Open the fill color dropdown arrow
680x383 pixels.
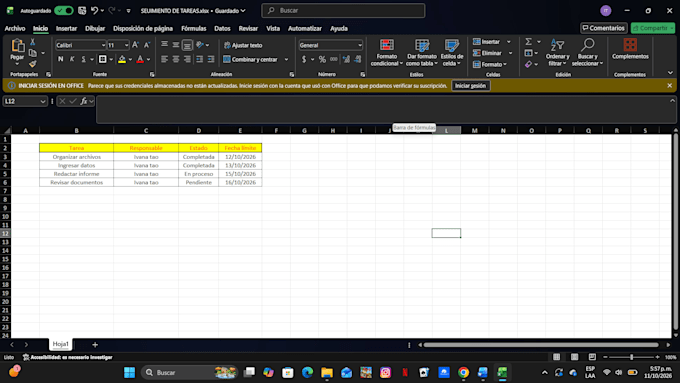[130, 59]
